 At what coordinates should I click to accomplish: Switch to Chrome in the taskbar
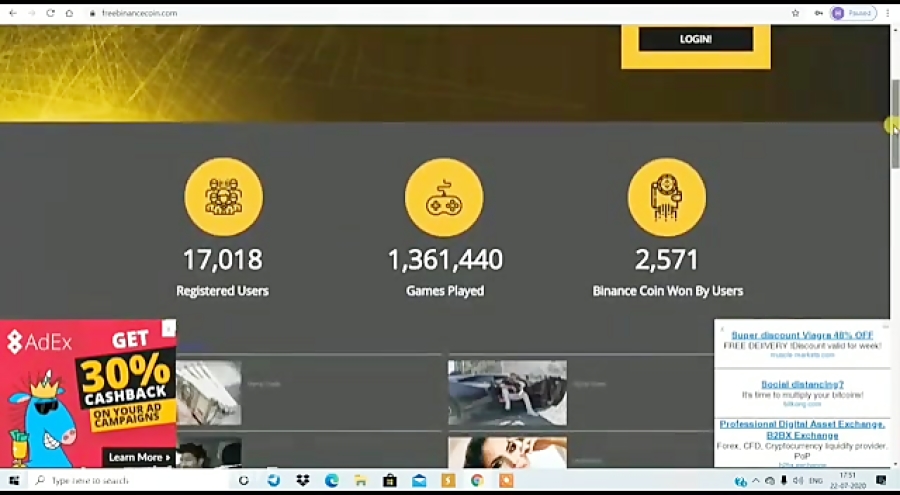477,481
